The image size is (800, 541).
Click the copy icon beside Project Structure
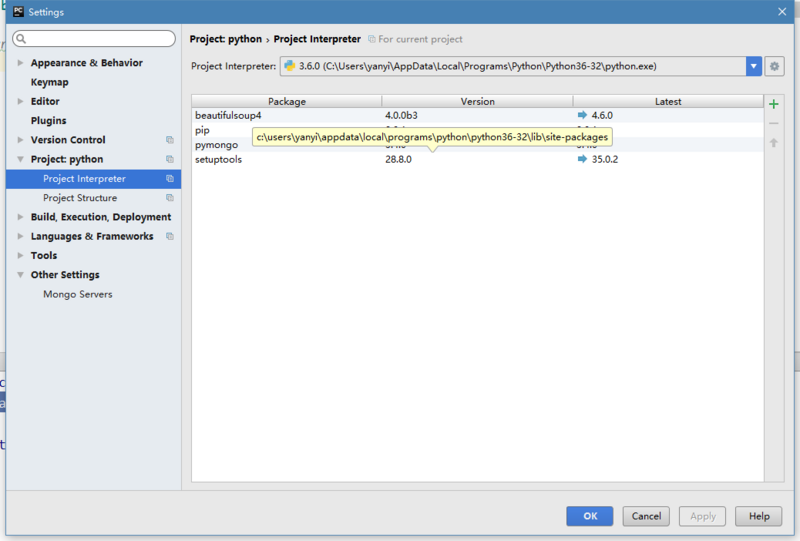[170, 198]
